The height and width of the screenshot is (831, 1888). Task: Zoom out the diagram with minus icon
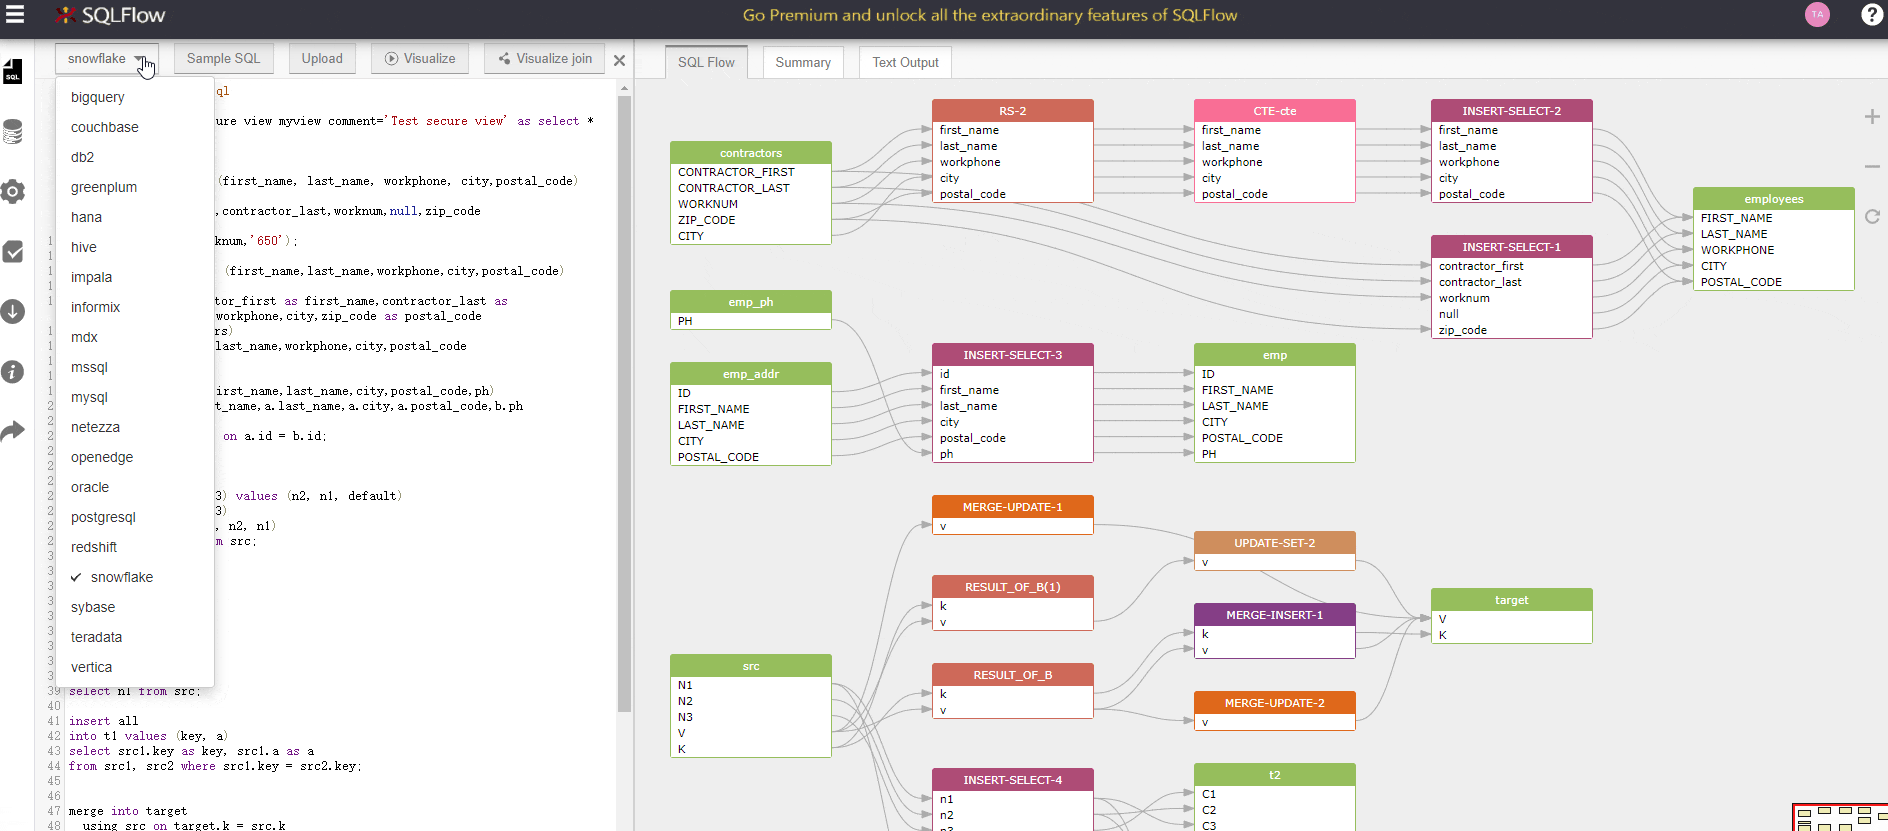pyautogui.click(x=1872, y=167)
